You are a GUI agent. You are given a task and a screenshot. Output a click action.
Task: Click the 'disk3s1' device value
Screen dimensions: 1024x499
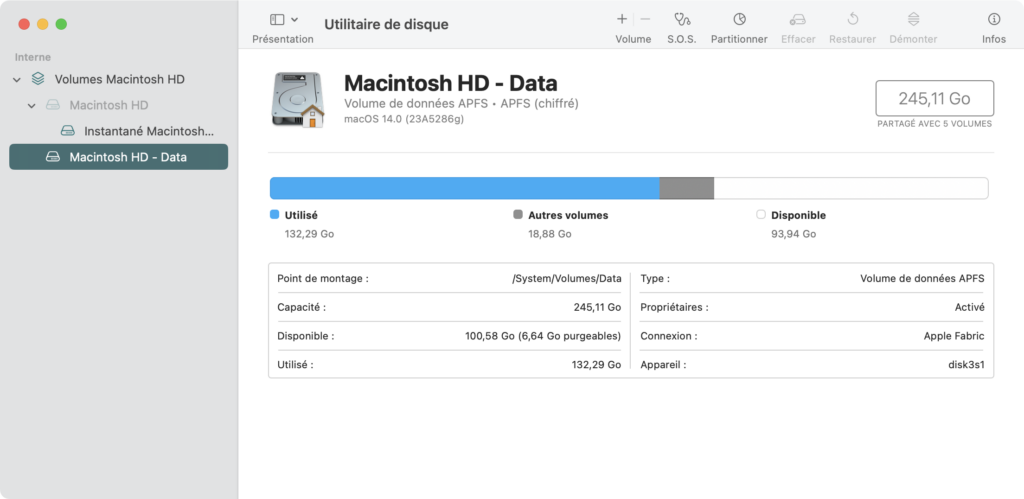coord(967,364)
